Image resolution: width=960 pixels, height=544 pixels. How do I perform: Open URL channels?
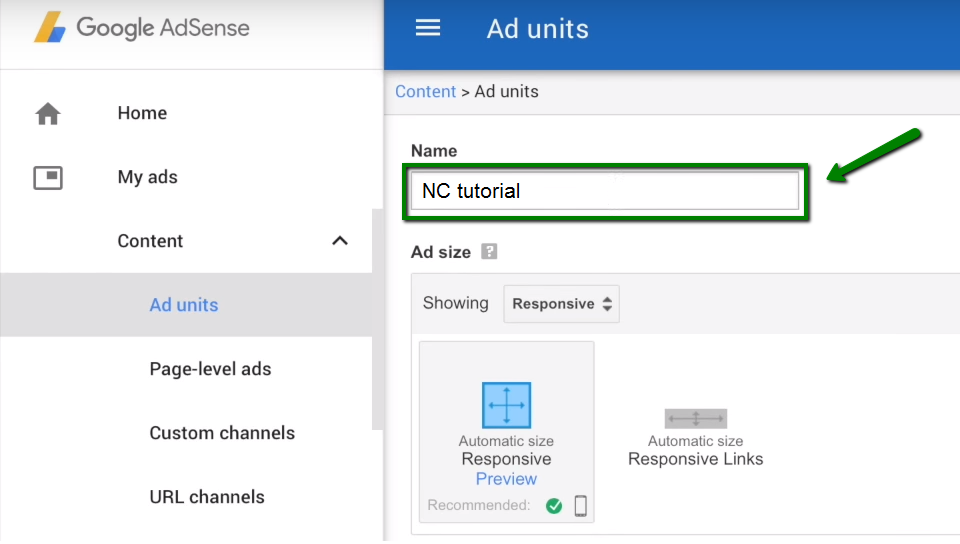[x=207, y=497]
